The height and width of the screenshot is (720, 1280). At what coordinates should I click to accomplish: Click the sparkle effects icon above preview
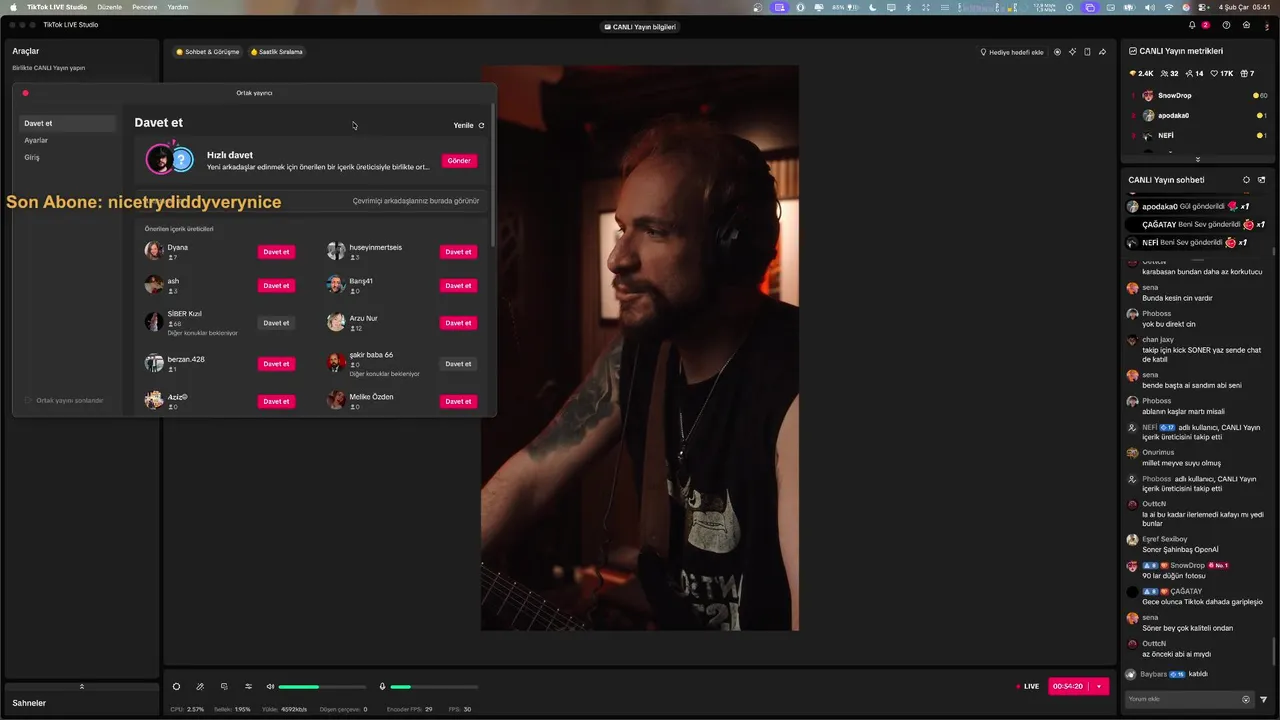pyautogui.click(x=1072, y=52)
